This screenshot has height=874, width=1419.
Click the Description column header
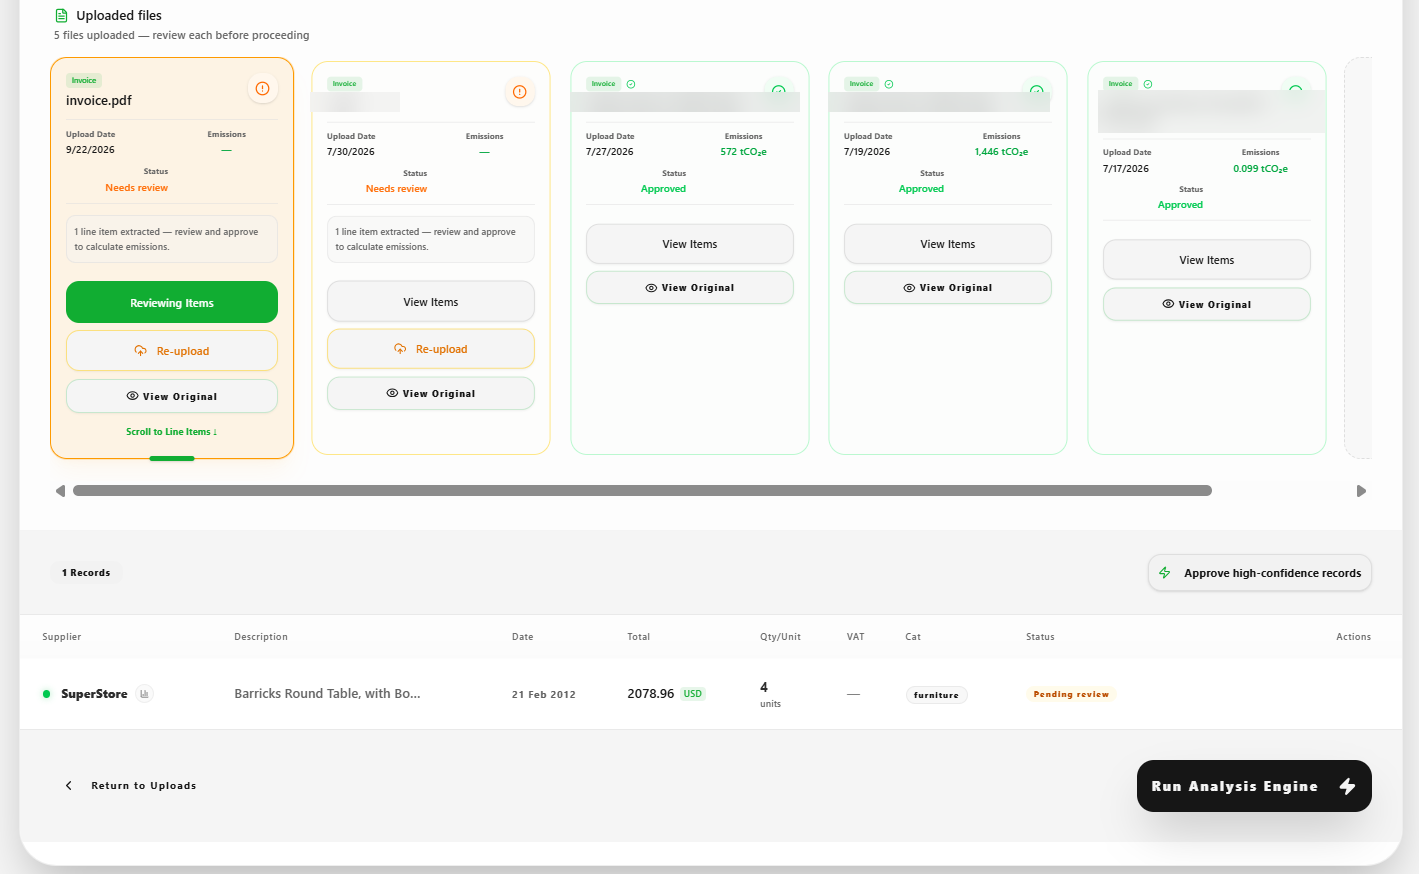(x=261, y=637)
